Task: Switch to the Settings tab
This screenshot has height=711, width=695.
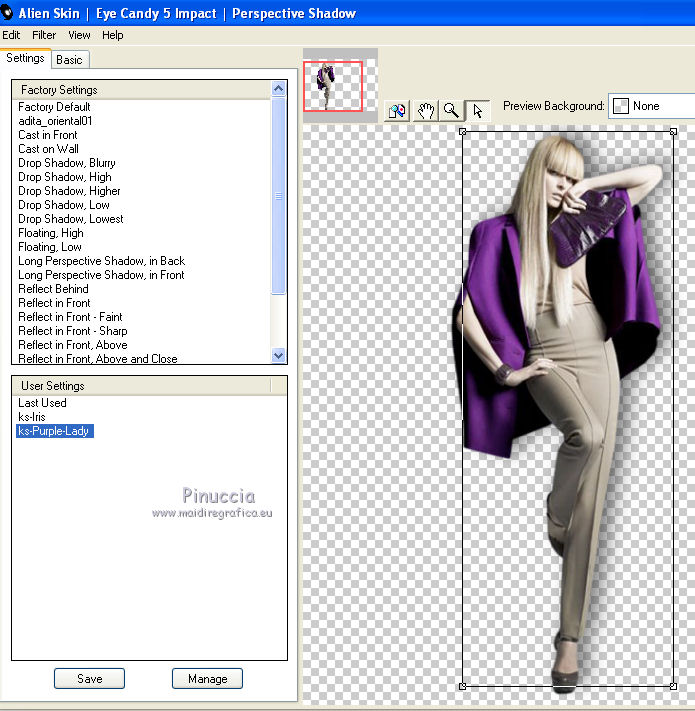Action: (25, 58)
